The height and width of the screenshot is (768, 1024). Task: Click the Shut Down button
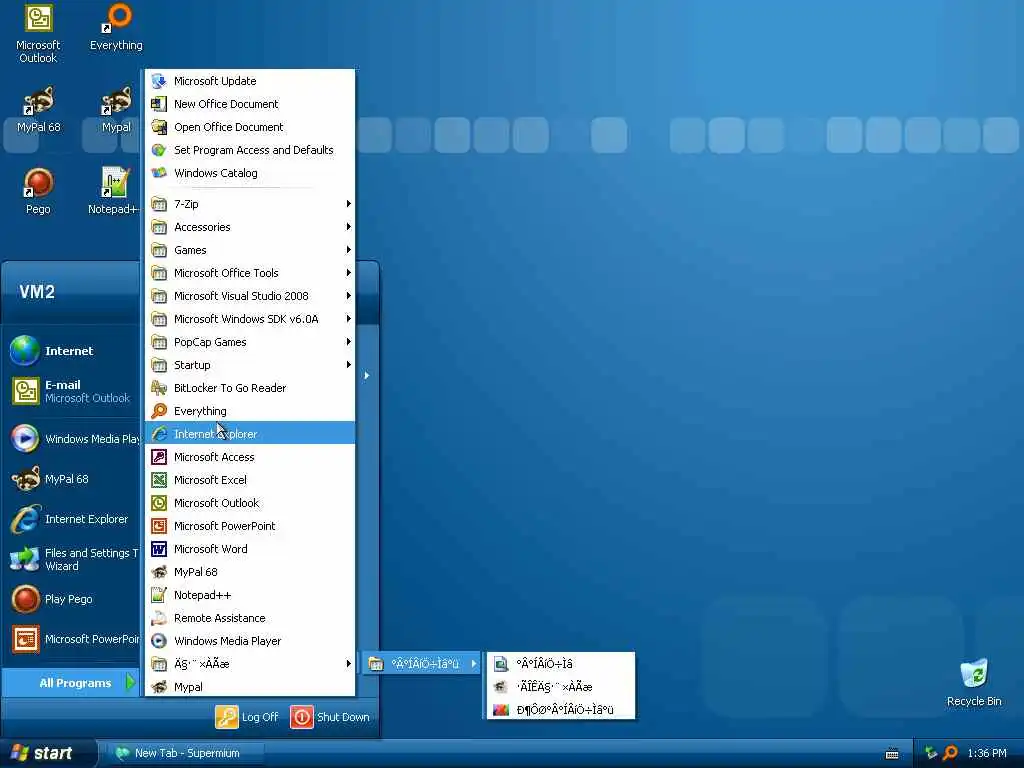330,717
